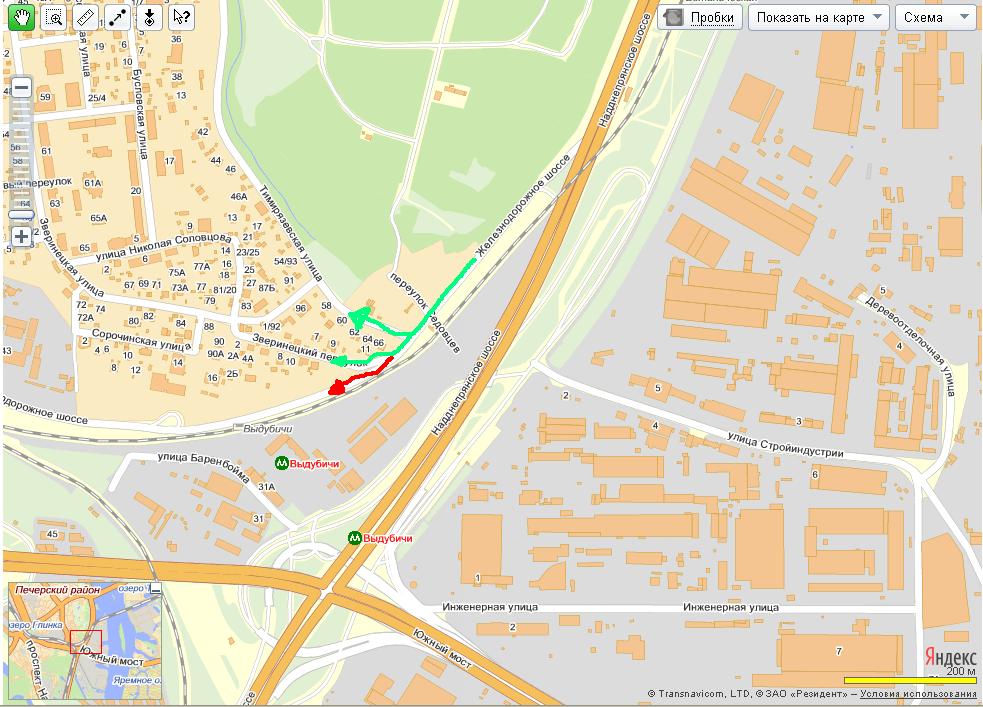Select the ruler distance tool
The image size is (983, 707).
tap(86, 17)
